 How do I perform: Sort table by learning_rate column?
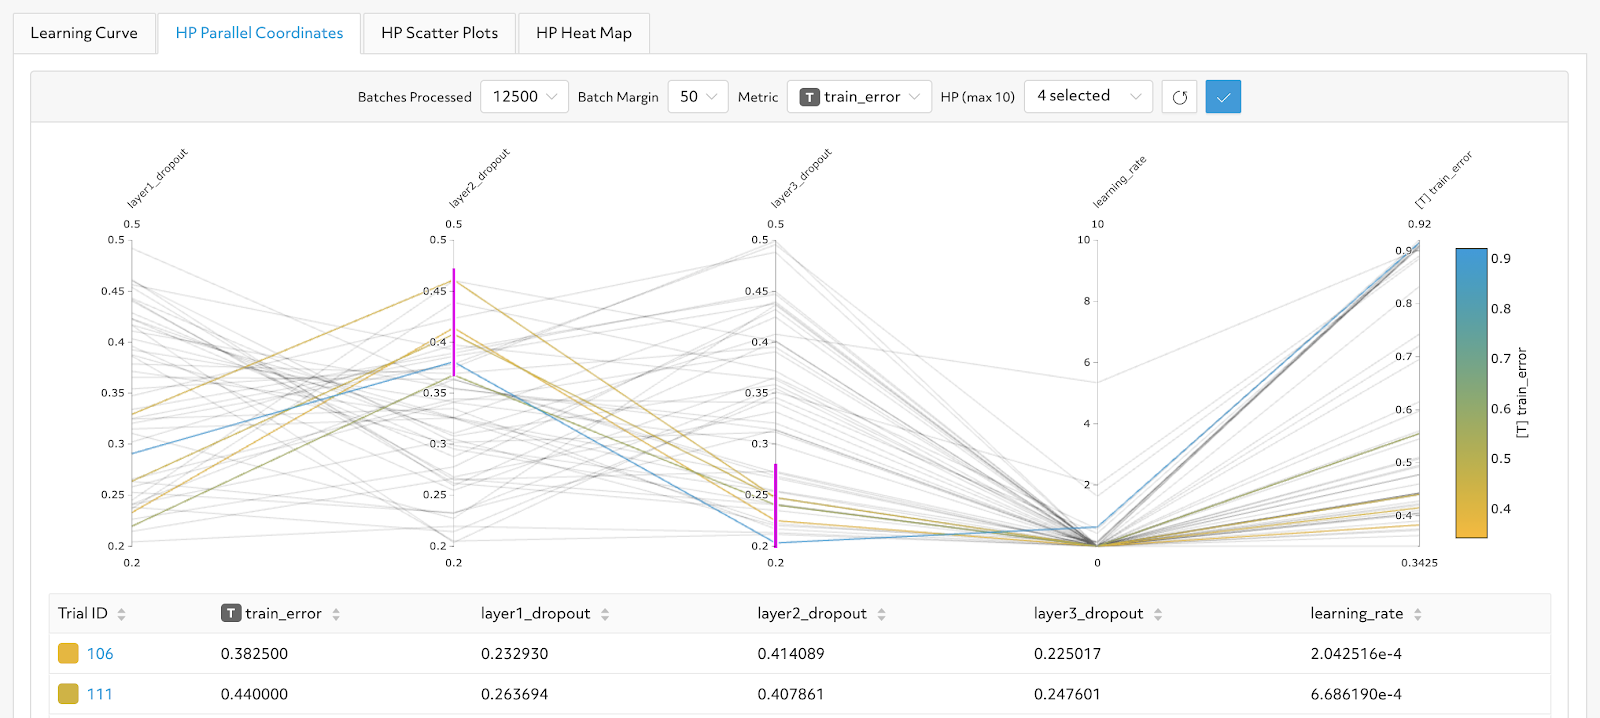[x=1418, y=614]
